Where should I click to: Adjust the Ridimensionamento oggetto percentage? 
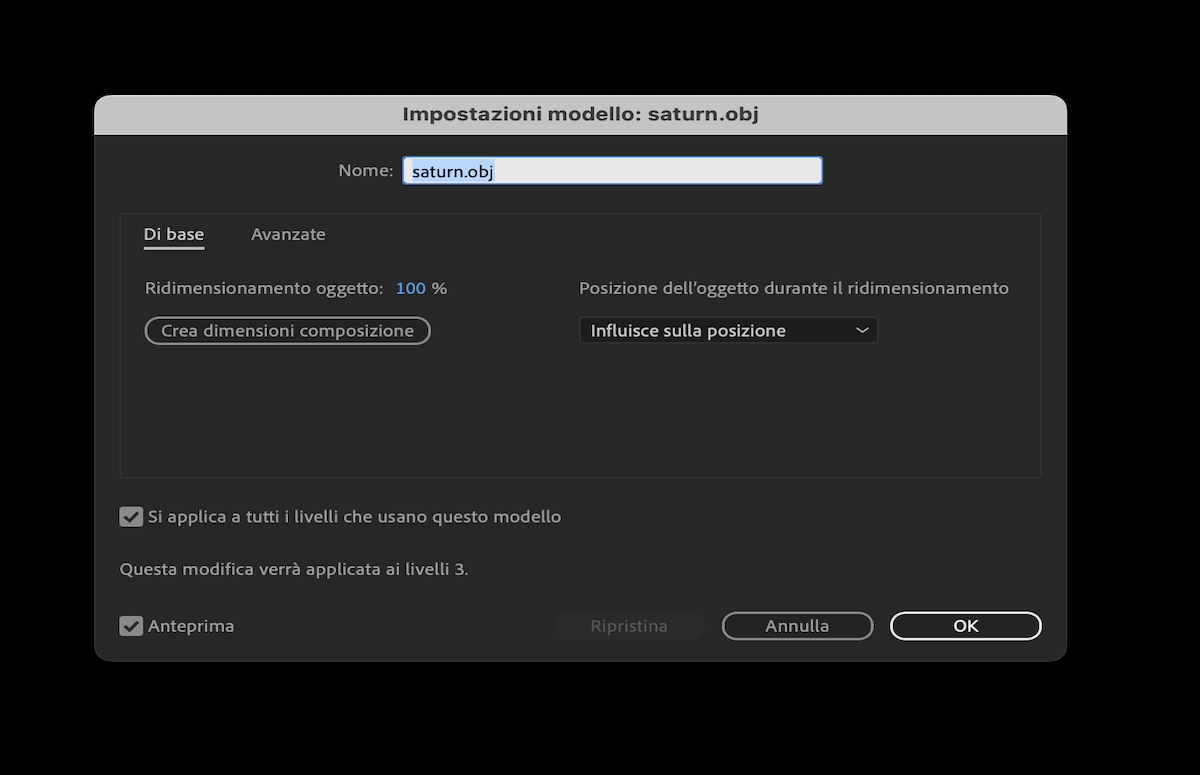coord(412,288)
